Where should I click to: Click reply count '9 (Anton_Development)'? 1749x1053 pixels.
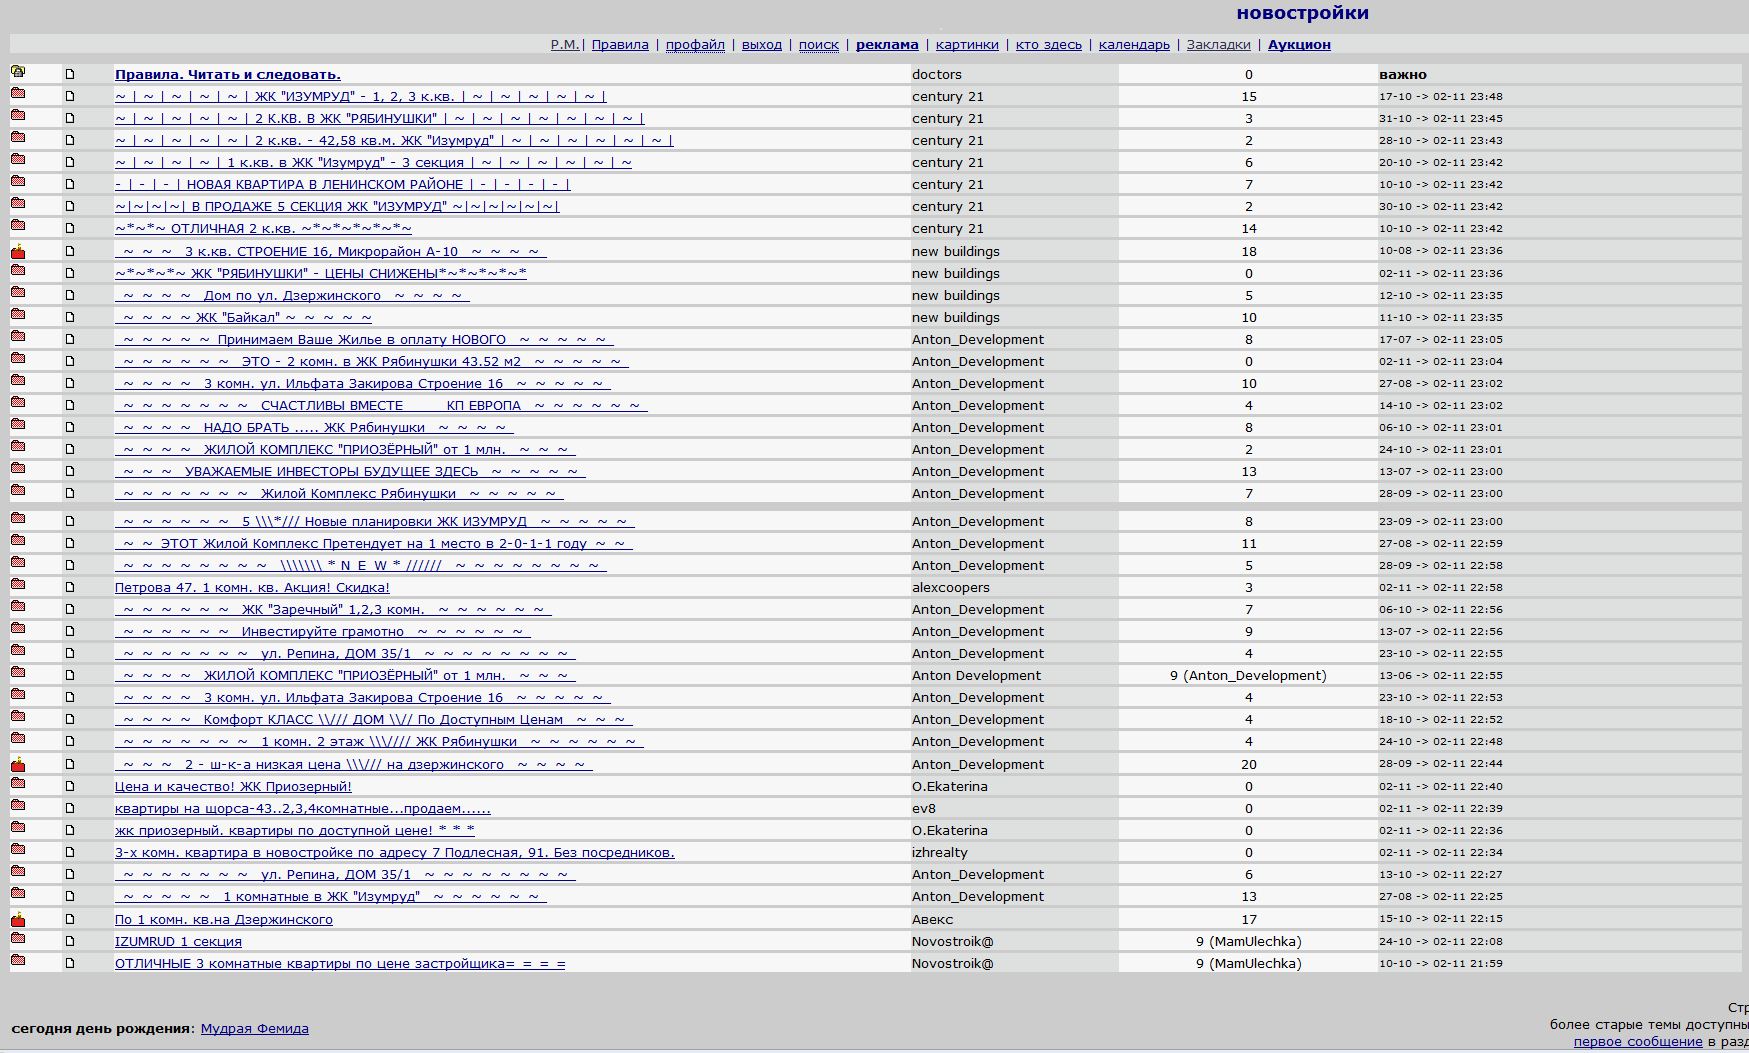click(x=1249, y=676)
